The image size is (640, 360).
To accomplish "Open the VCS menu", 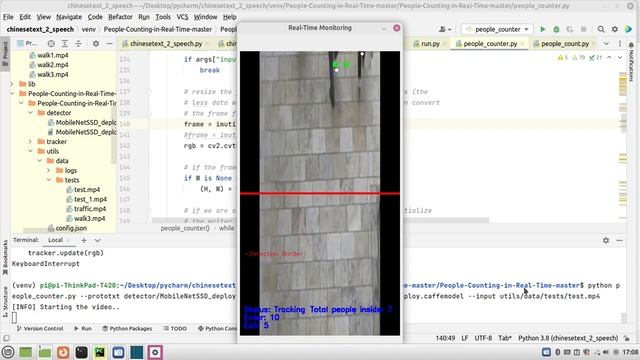I will click(182, 17).
